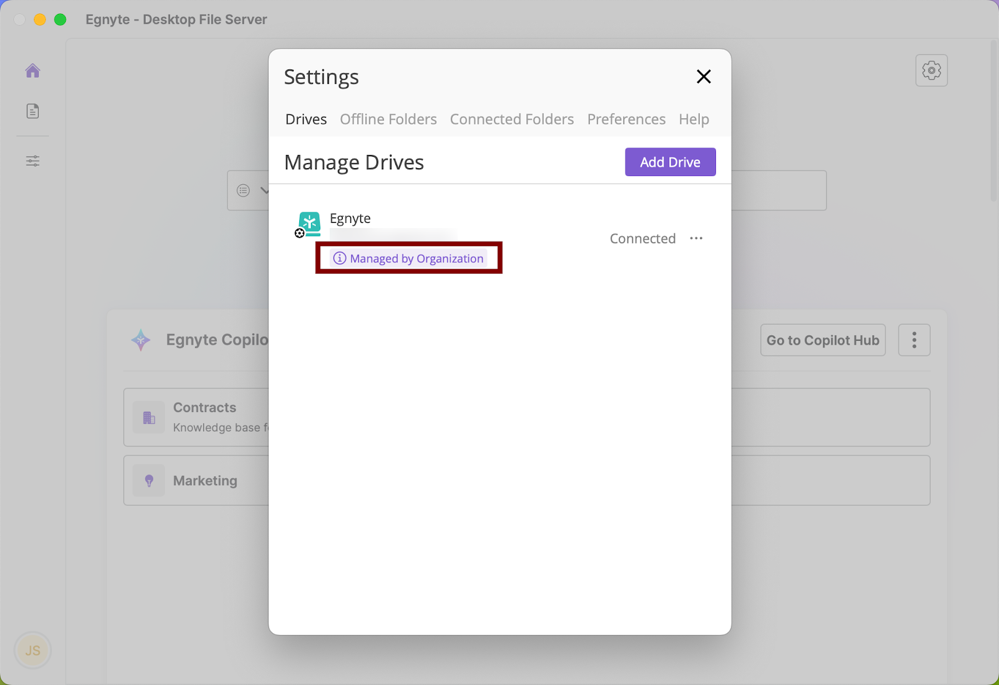999x685 pixels.
Task: Open the Files document icon in sidebar
Action: point(32,111)
